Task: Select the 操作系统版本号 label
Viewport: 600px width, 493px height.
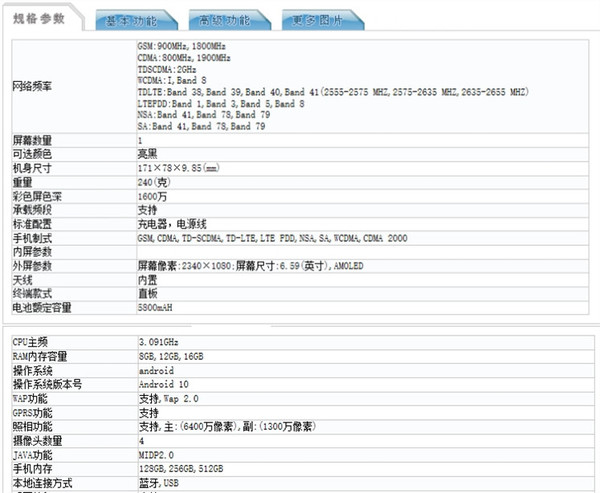Action: click(47, 384)
